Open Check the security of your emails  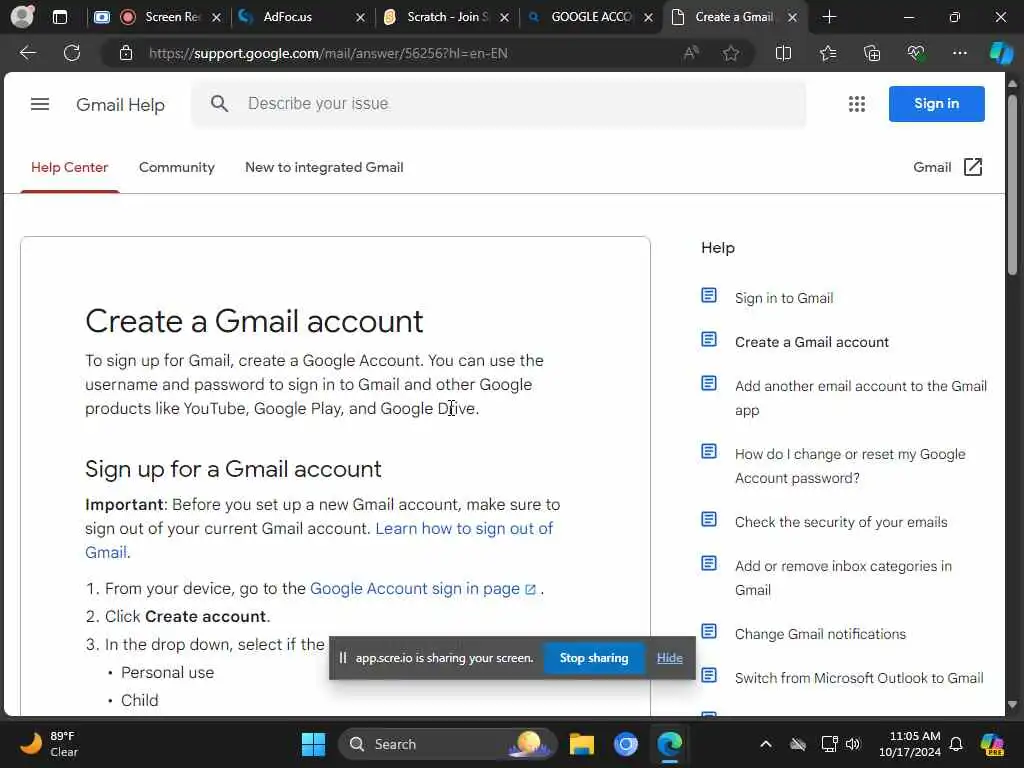(x=840, y=522)
